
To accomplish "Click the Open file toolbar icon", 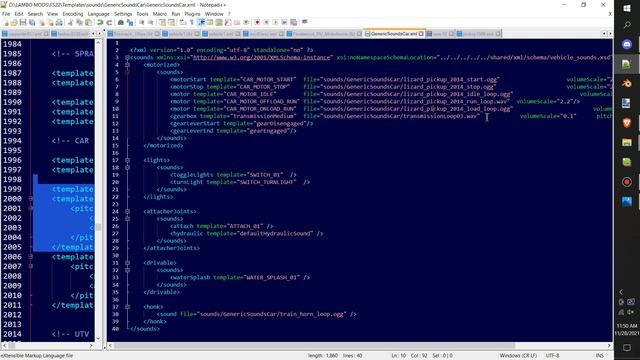I will [14, 22].
